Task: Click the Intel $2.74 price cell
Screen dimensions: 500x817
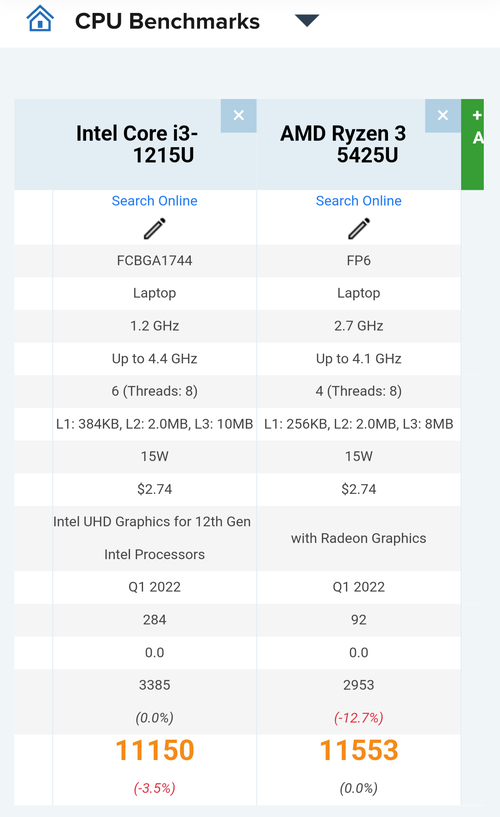Action: pos(155,489)
